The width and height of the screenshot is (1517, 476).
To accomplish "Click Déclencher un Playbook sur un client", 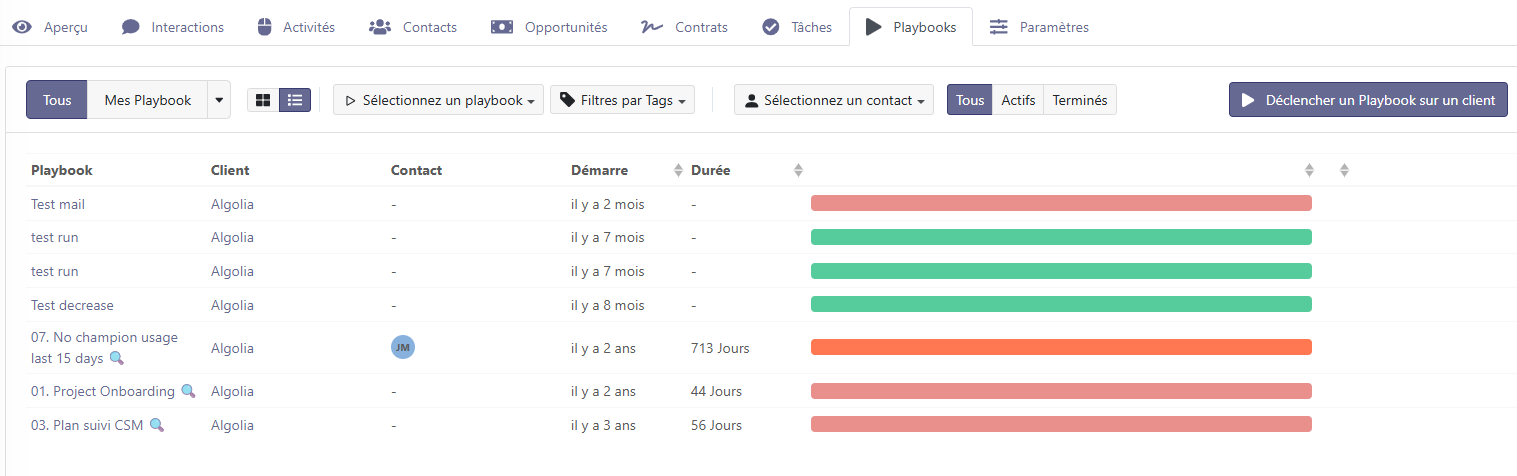I will click(x=1367, y=100).
